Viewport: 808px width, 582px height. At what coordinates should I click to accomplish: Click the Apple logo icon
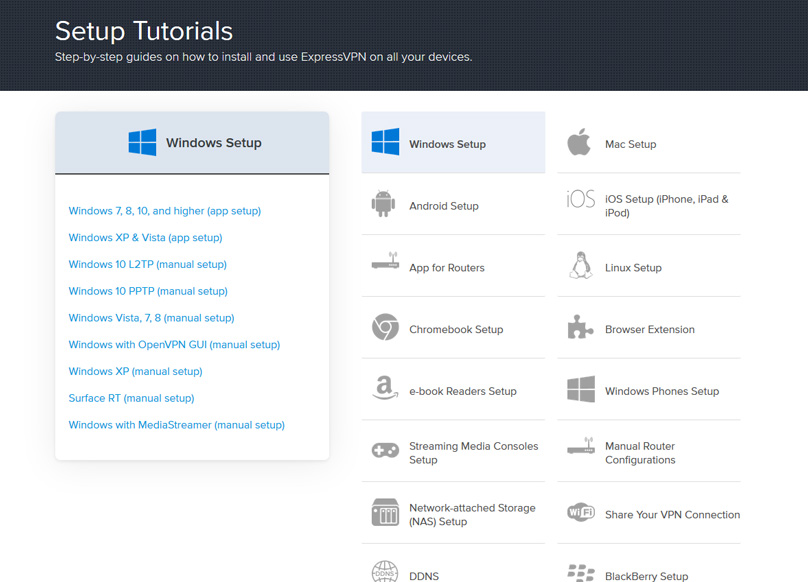pyautogui.click(x=579, y=142)
